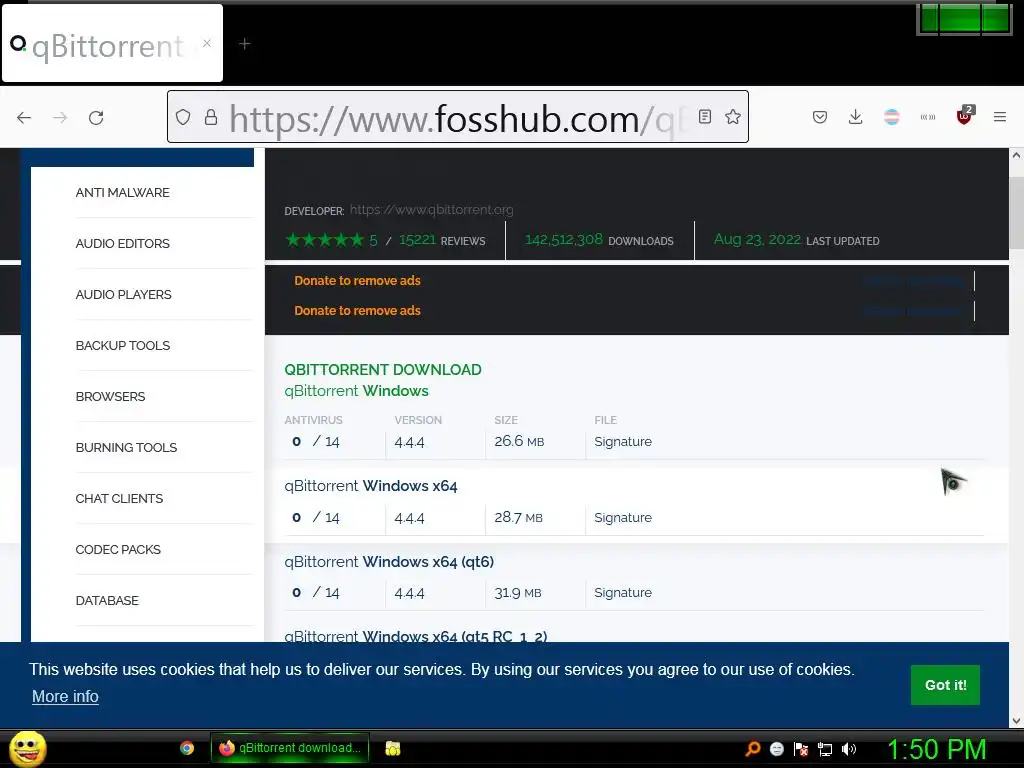Viewport: 1024px width, 768px height.
Task: Open network connection tray icon
Action: point(825,749)
